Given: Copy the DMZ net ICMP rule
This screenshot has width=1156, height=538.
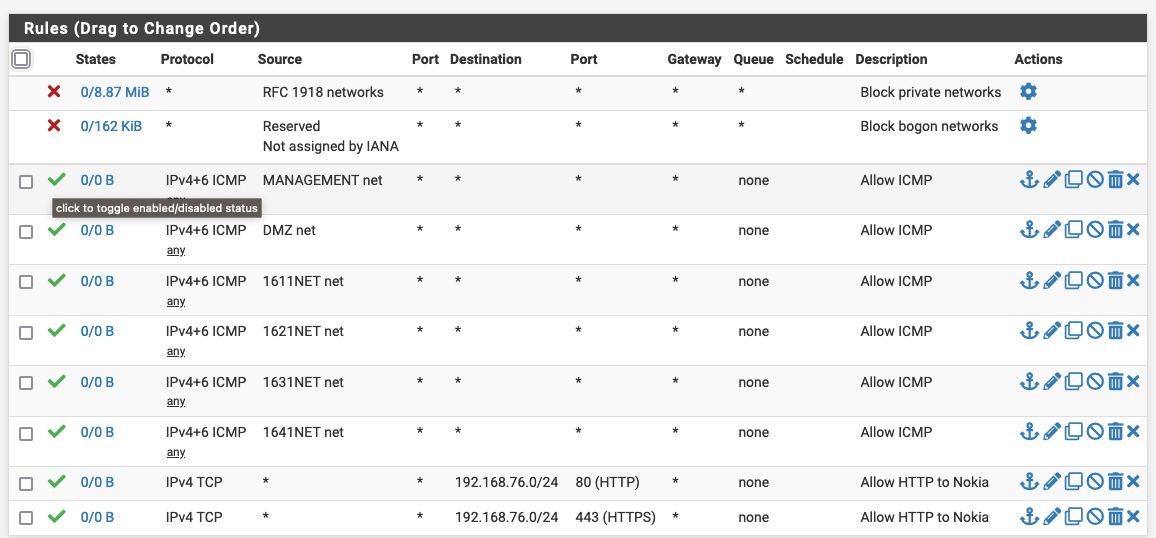Looking at the screenshot, I should point(1074,230).
